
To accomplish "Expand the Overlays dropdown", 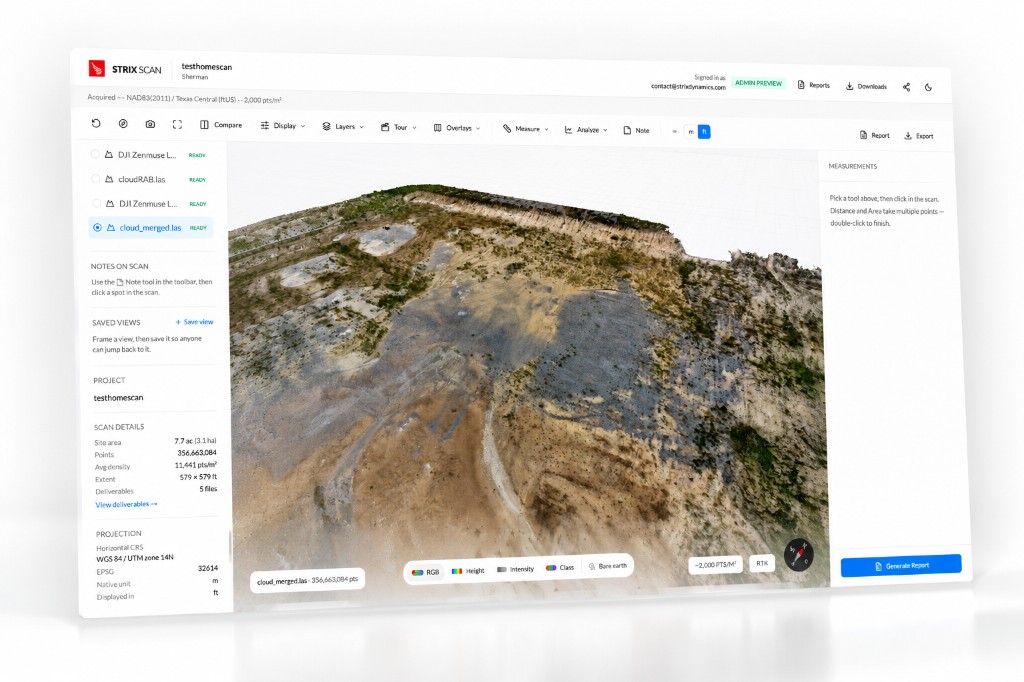I will (x=456, y=128).
